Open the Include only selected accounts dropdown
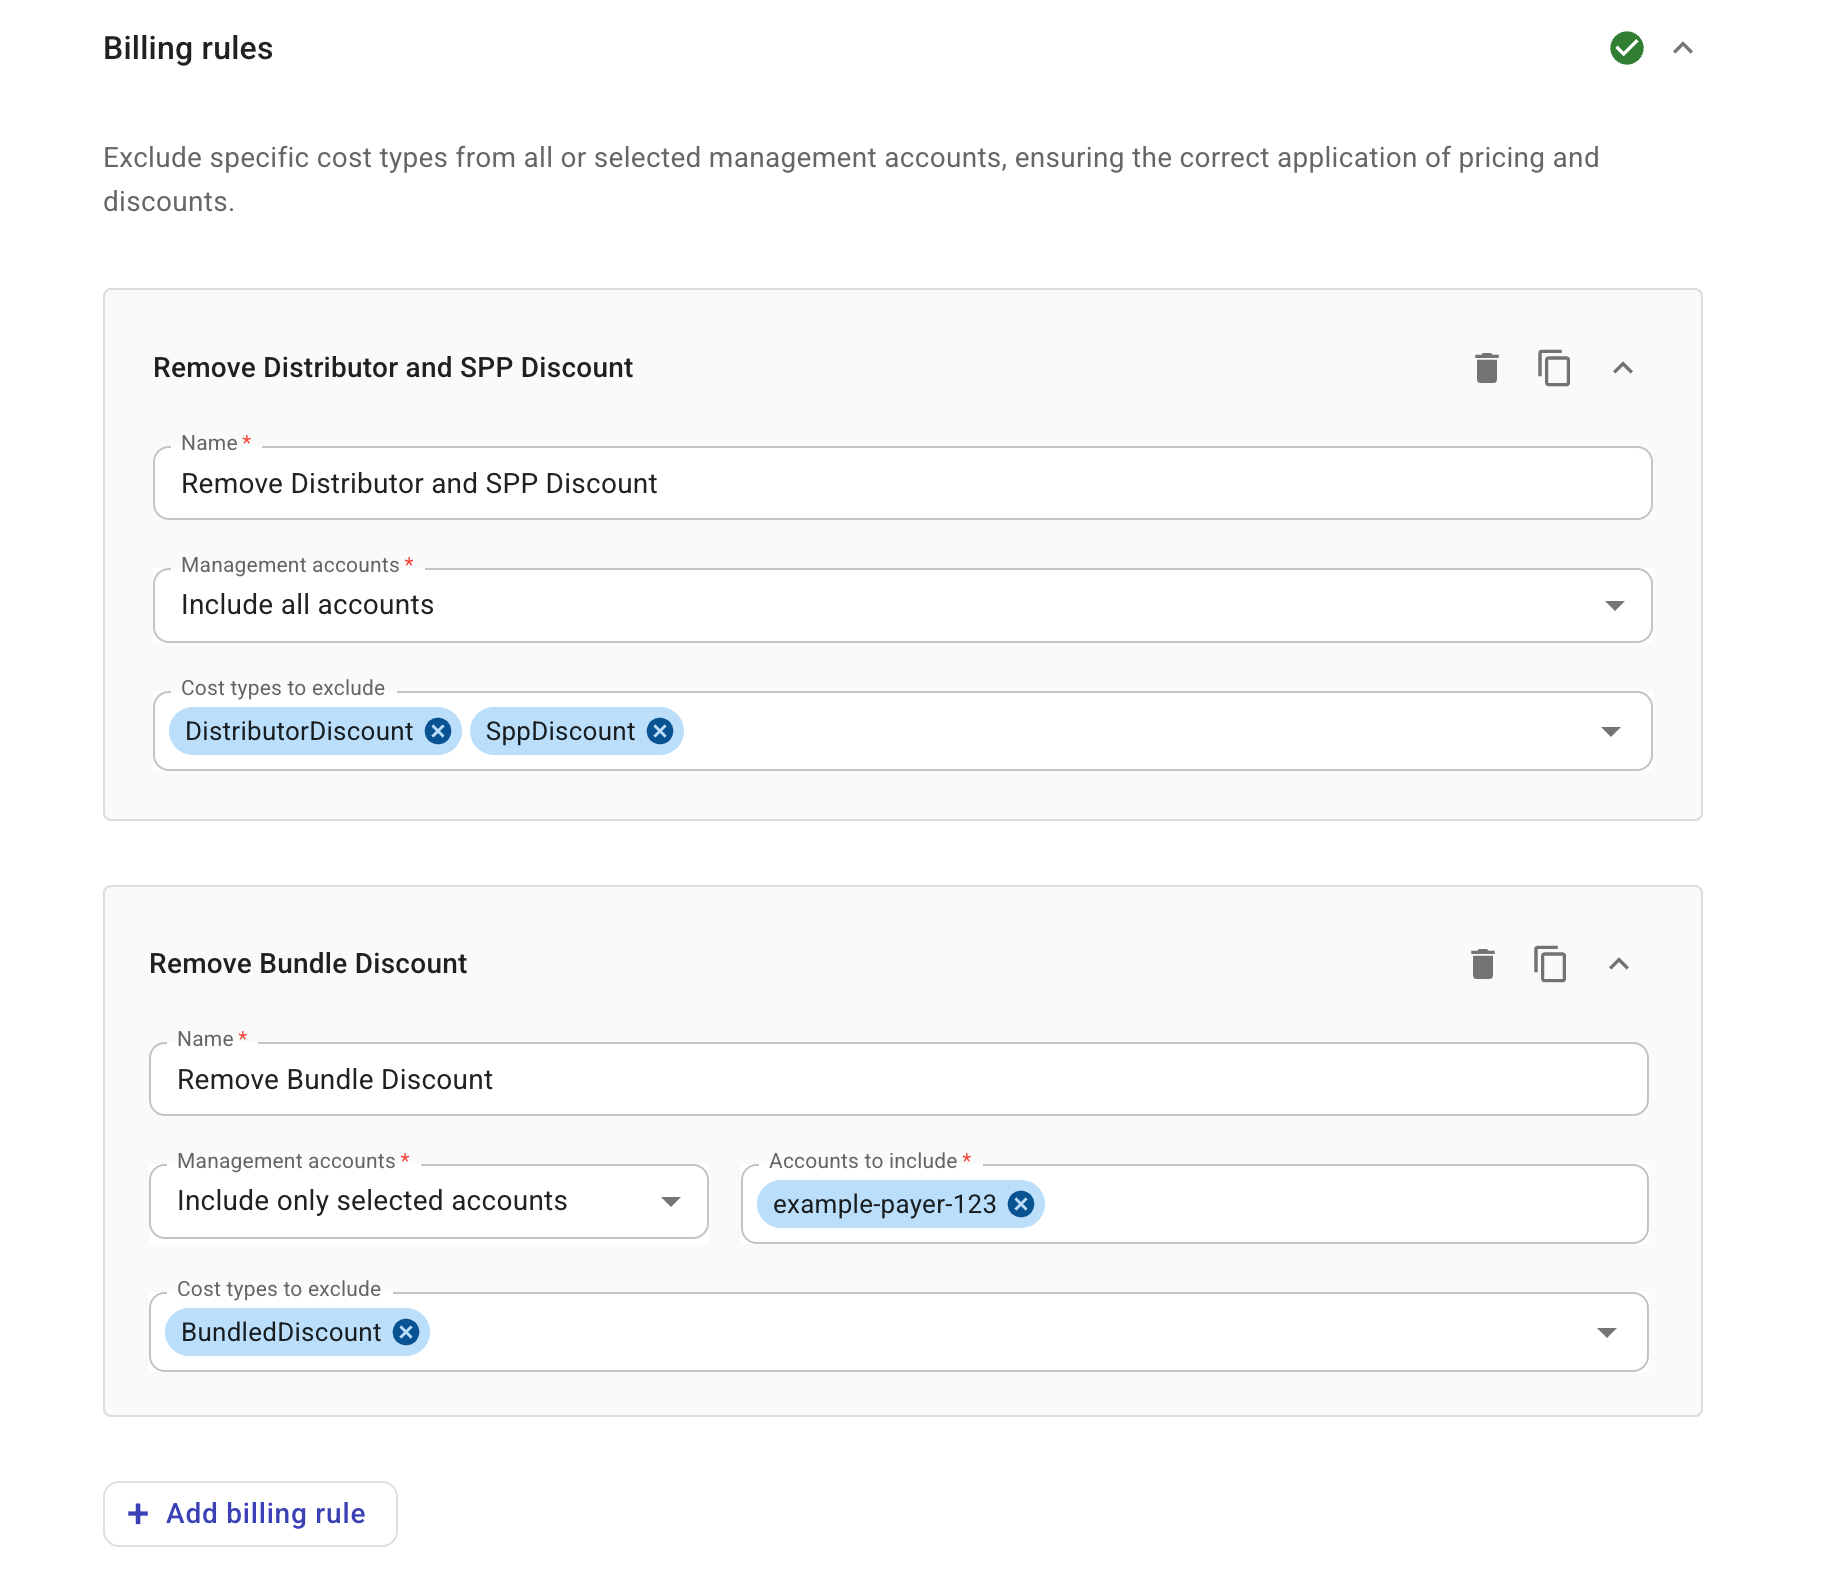This screenshot has width=1826, height=1574. click(x=671, y=1202)
